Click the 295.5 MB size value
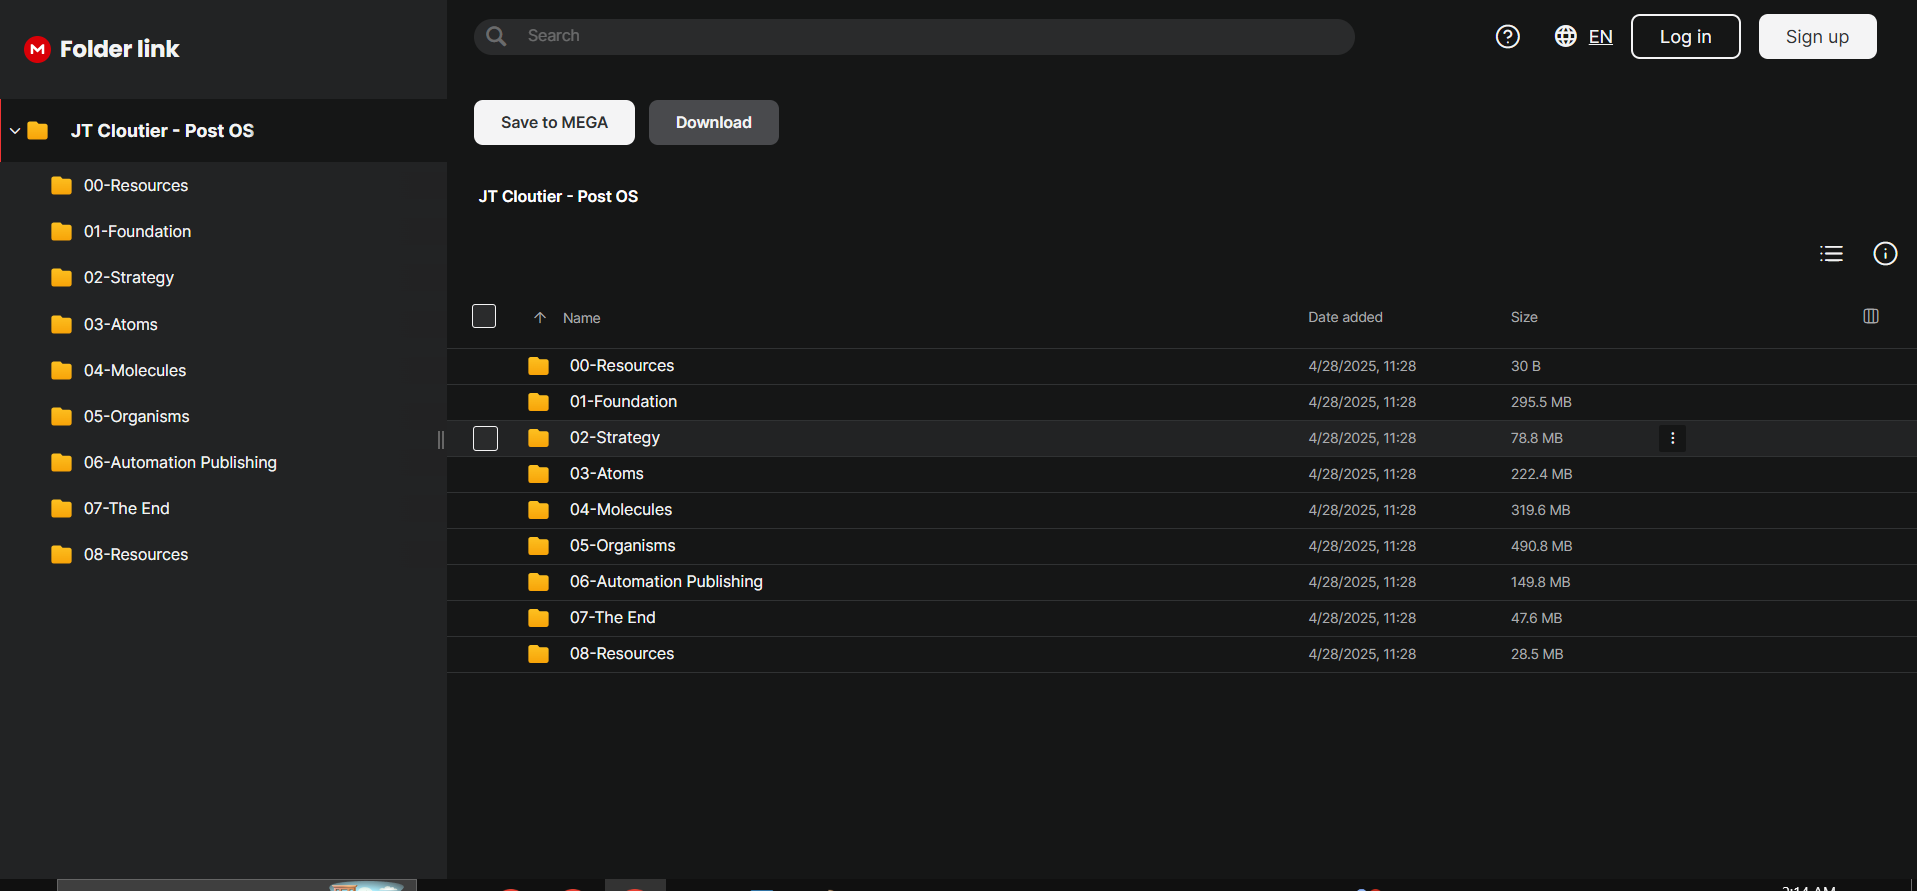Image resolution: width=1917 pixels, height=891 pixels. point(1541,402)
